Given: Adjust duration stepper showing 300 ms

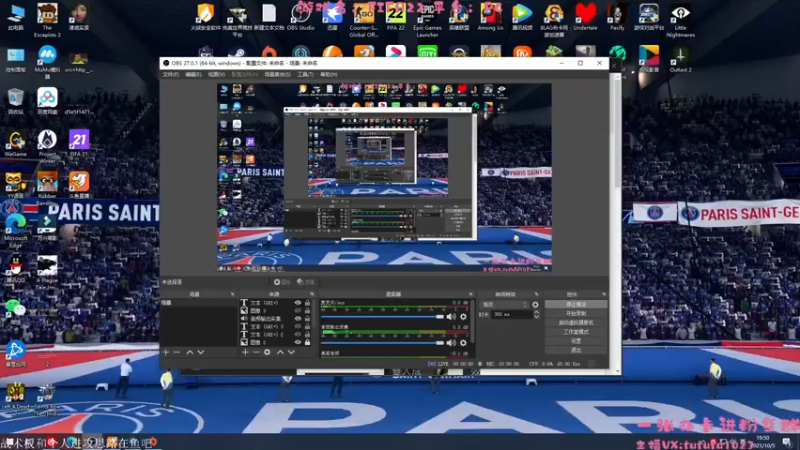Looking at the screenshot, I should [536, 315].
